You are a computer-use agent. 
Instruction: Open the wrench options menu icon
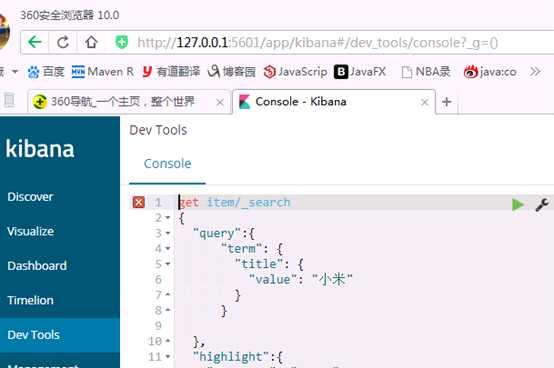click(542, 204)
